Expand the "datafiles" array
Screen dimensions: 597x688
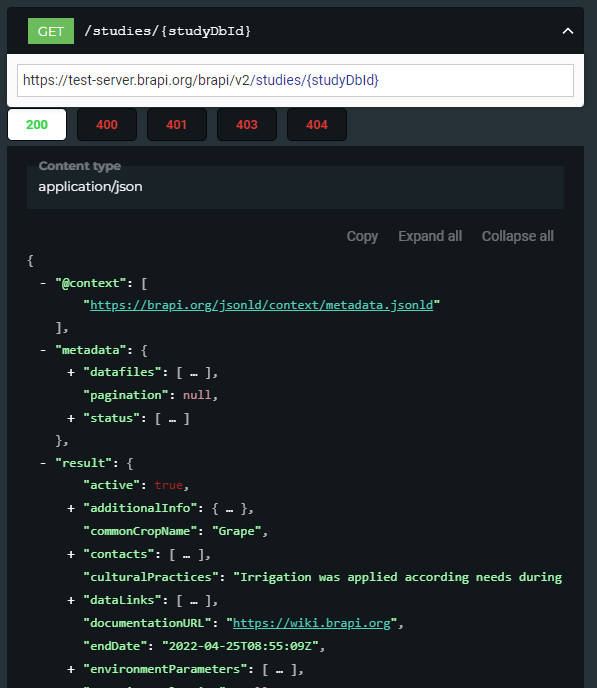[71, 373]
